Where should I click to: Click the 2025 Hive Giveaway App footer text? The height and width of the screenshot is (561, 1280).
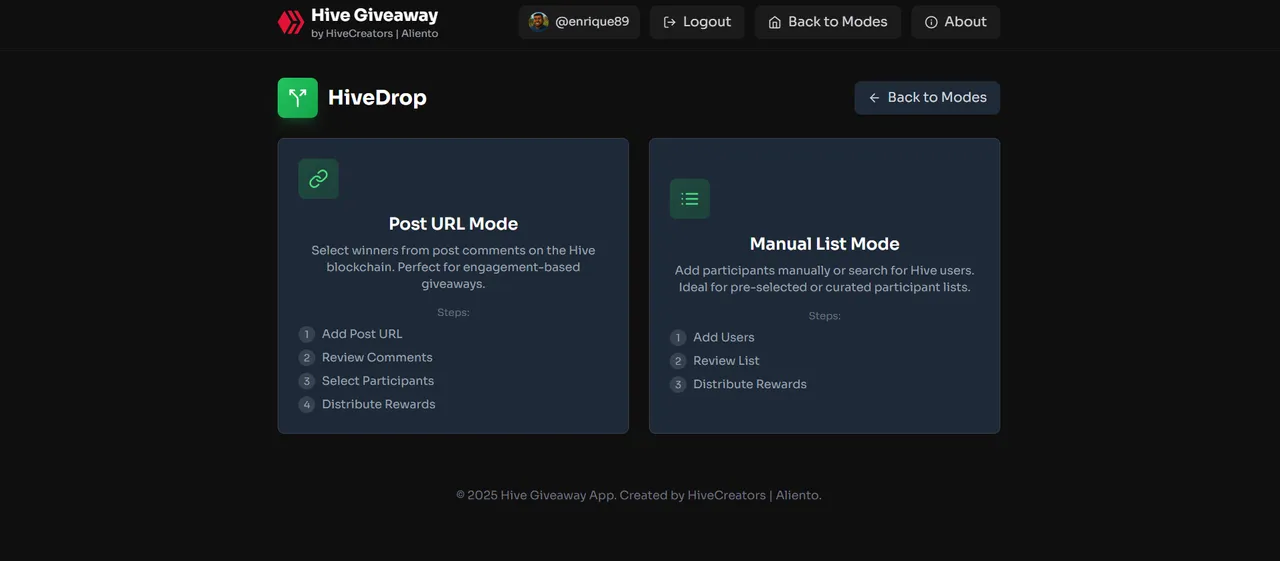[x=638, y=495]
